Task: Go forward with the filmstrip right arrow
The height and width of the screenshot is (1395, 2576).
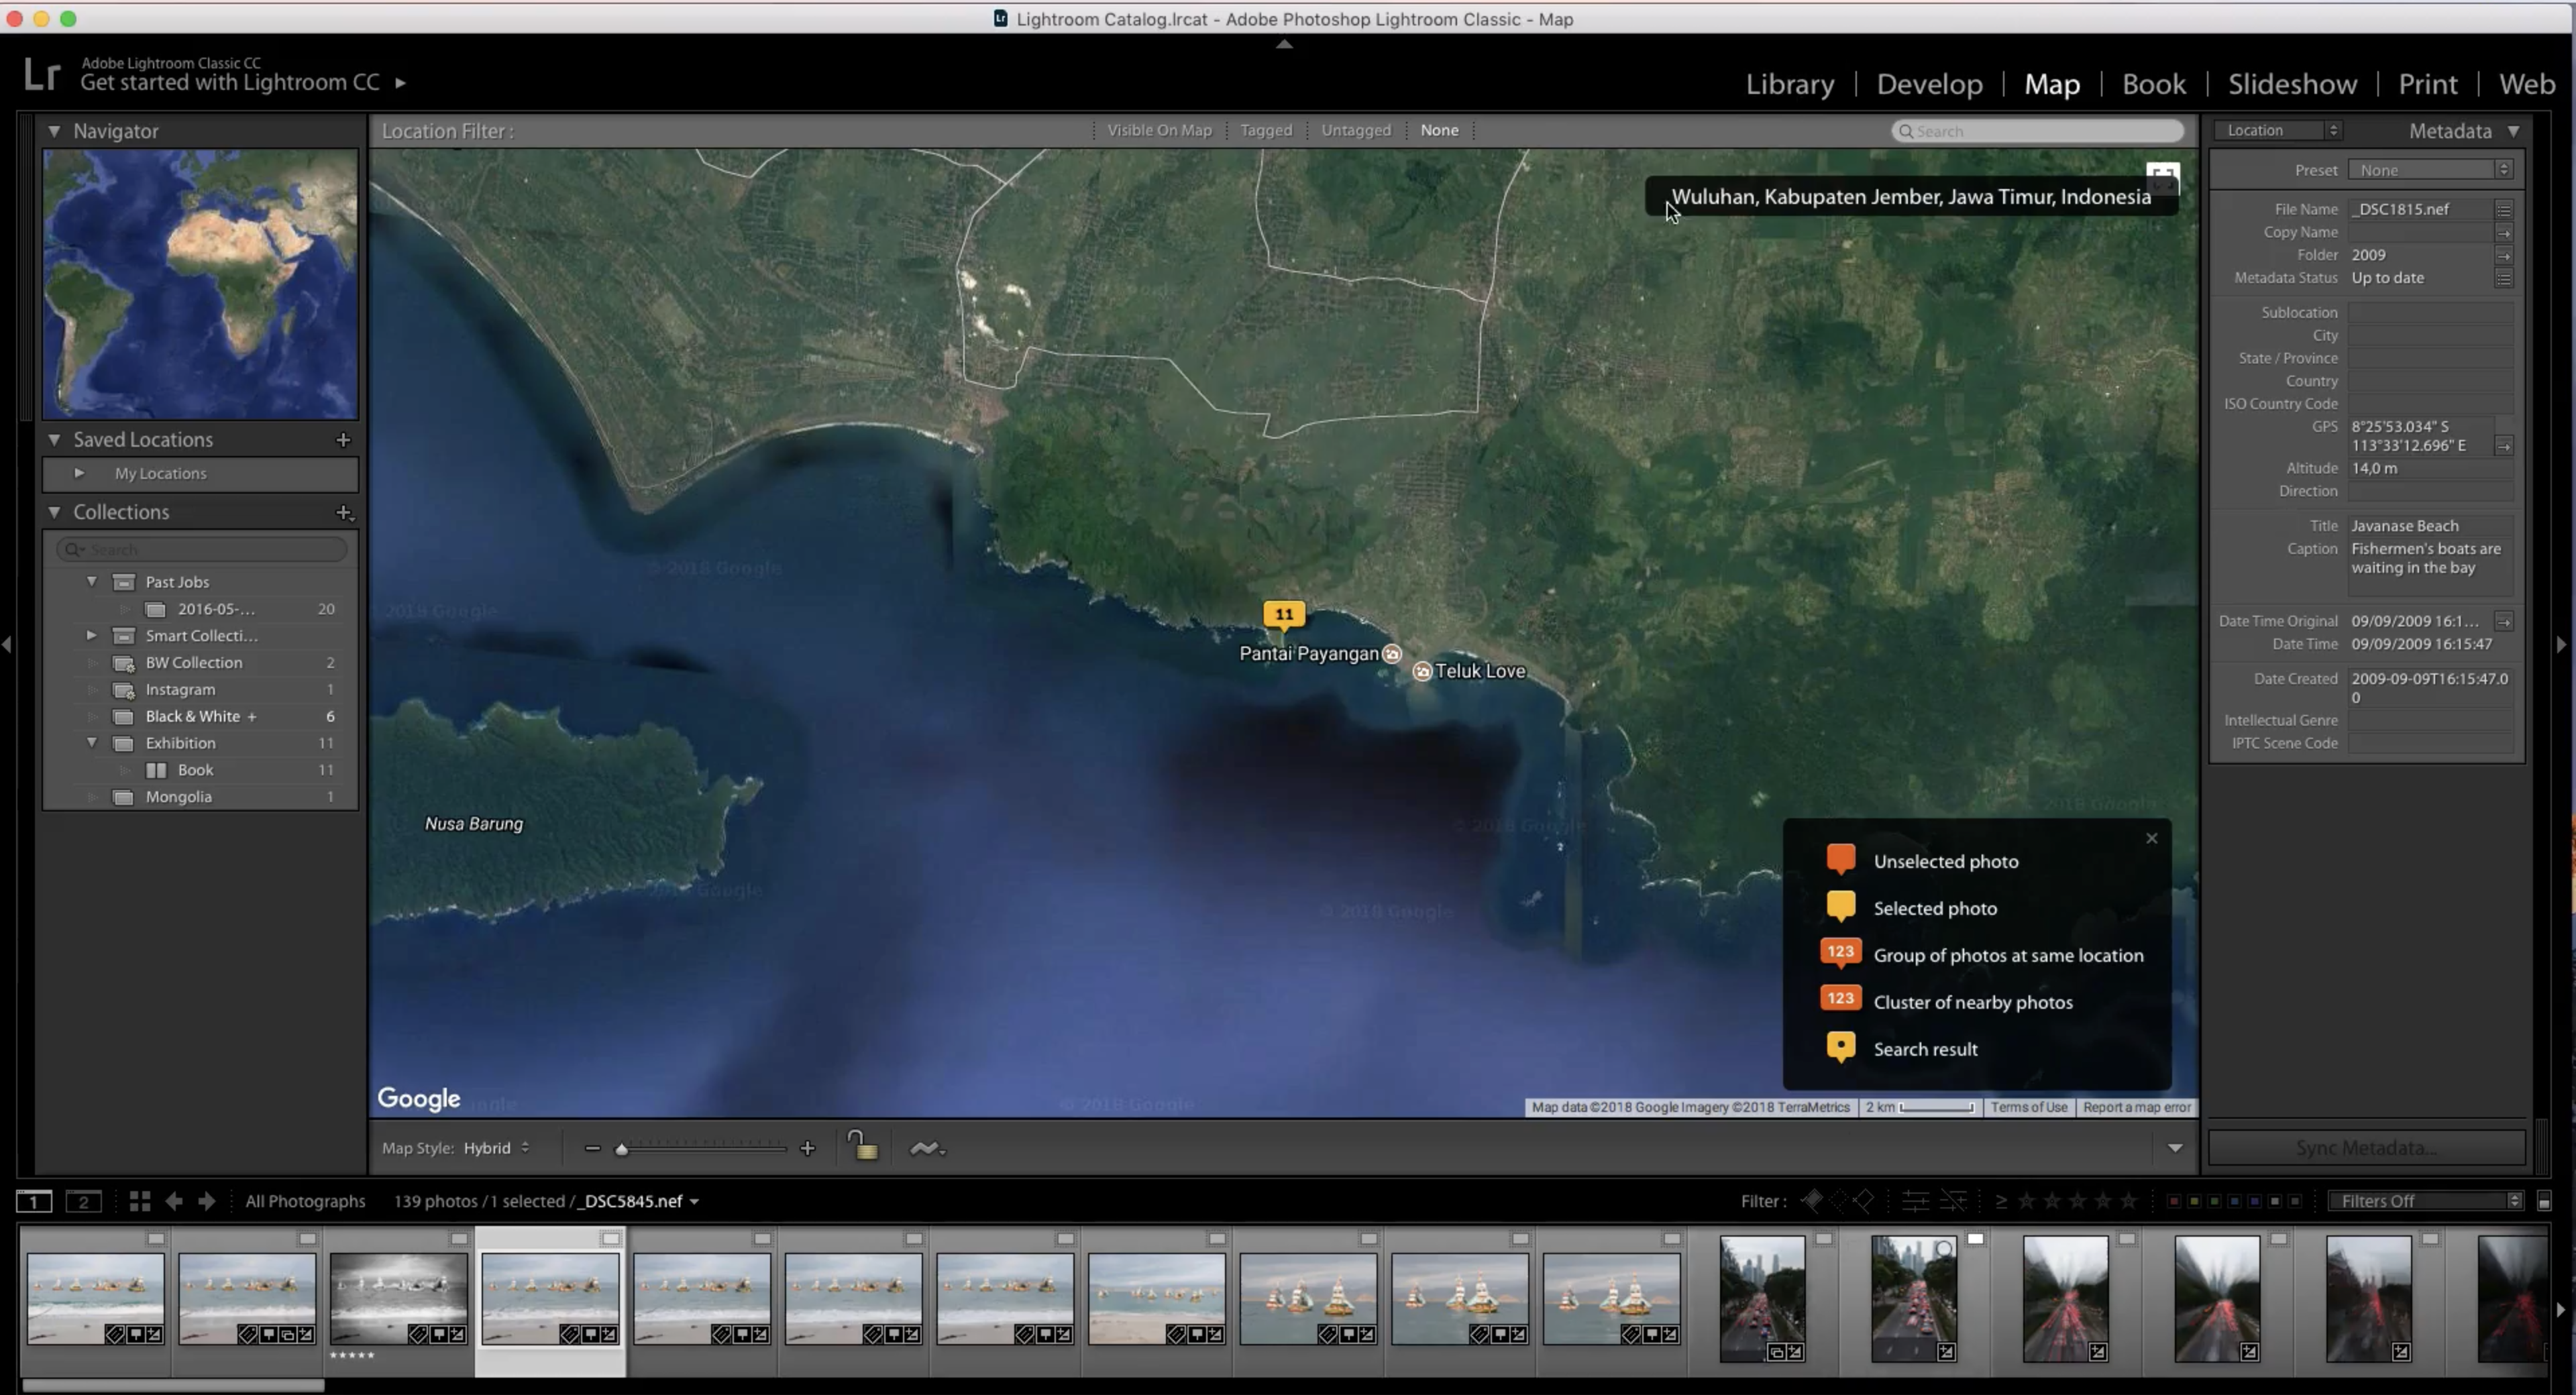Action: click(207, 1201)
